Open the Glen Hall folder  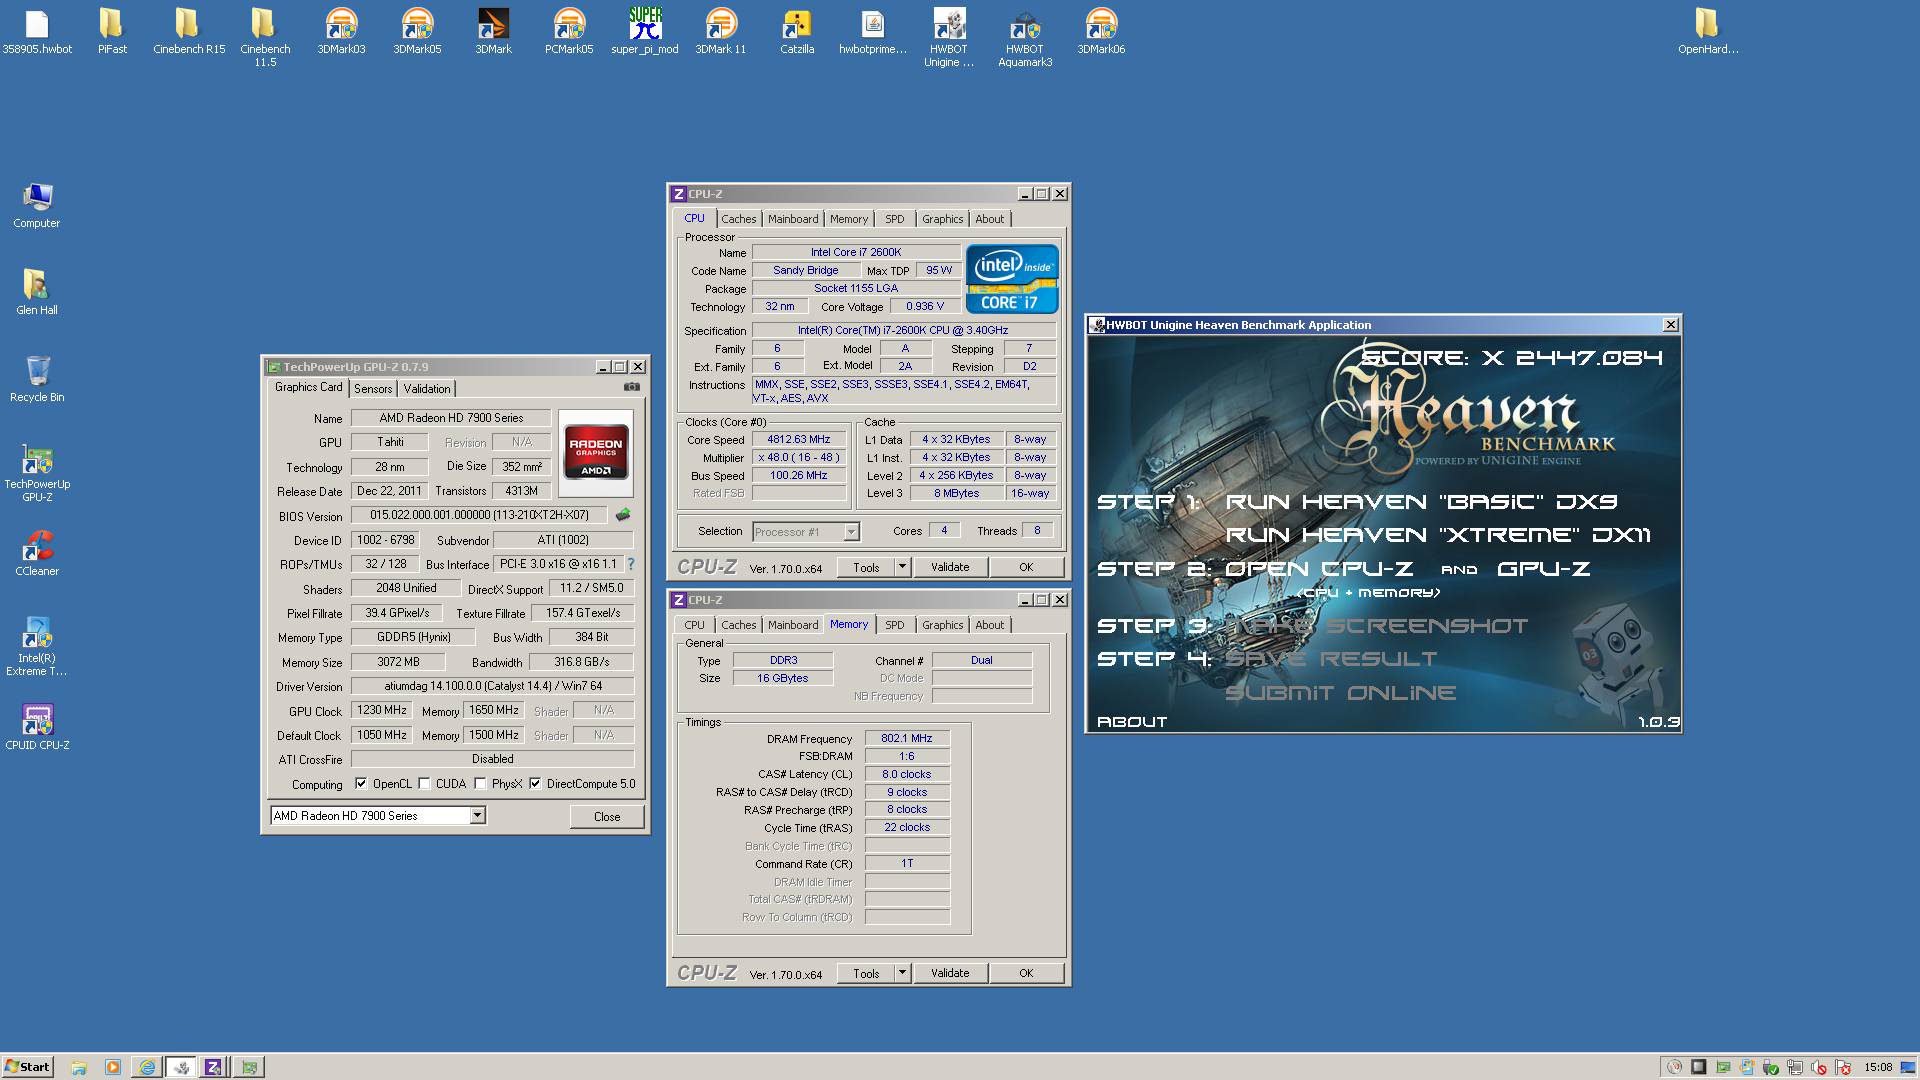tap(37, 292)
